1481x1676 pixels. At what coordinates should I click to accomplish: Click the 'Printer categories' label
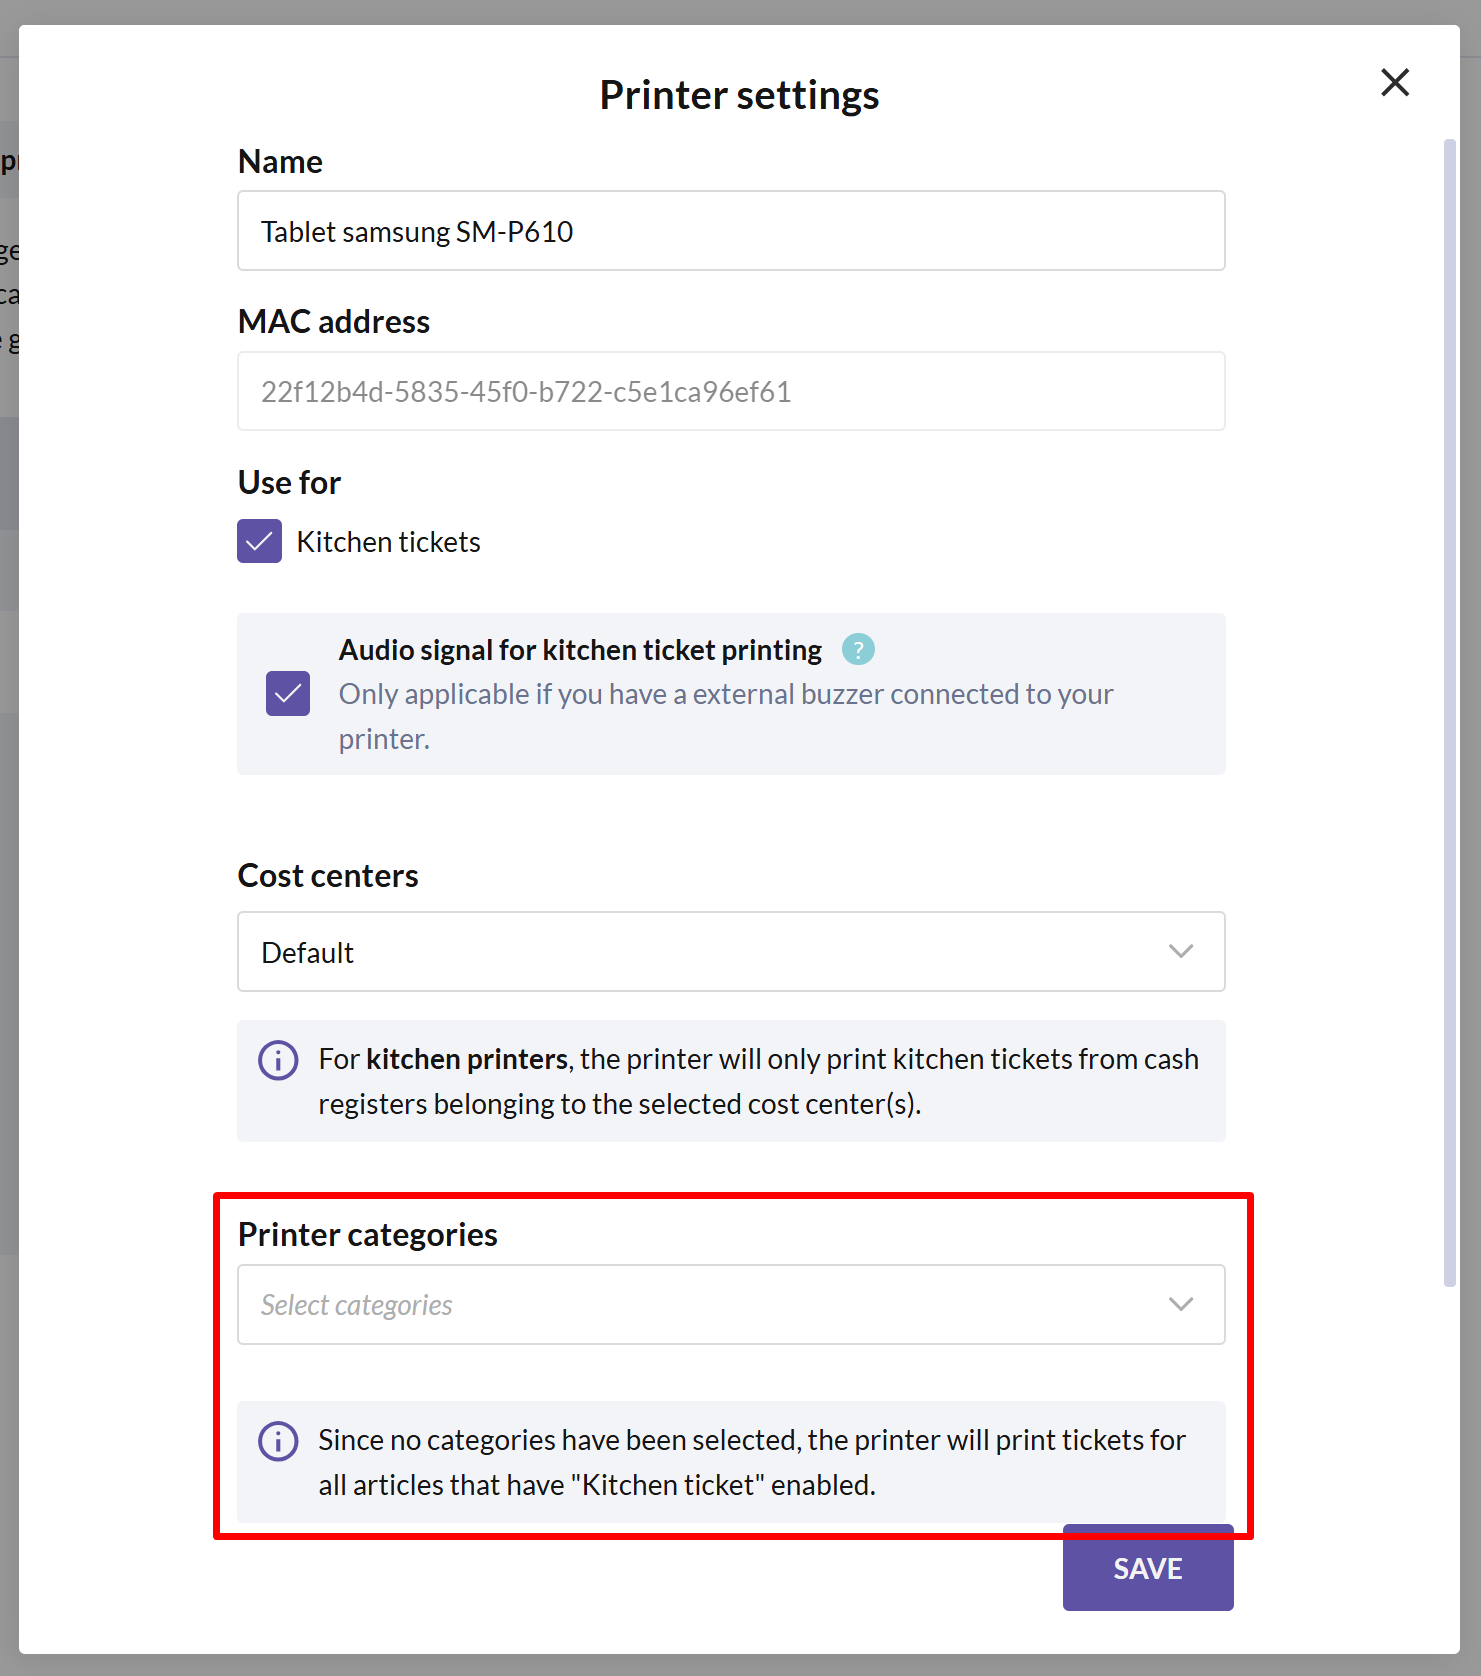point(368,1235)
